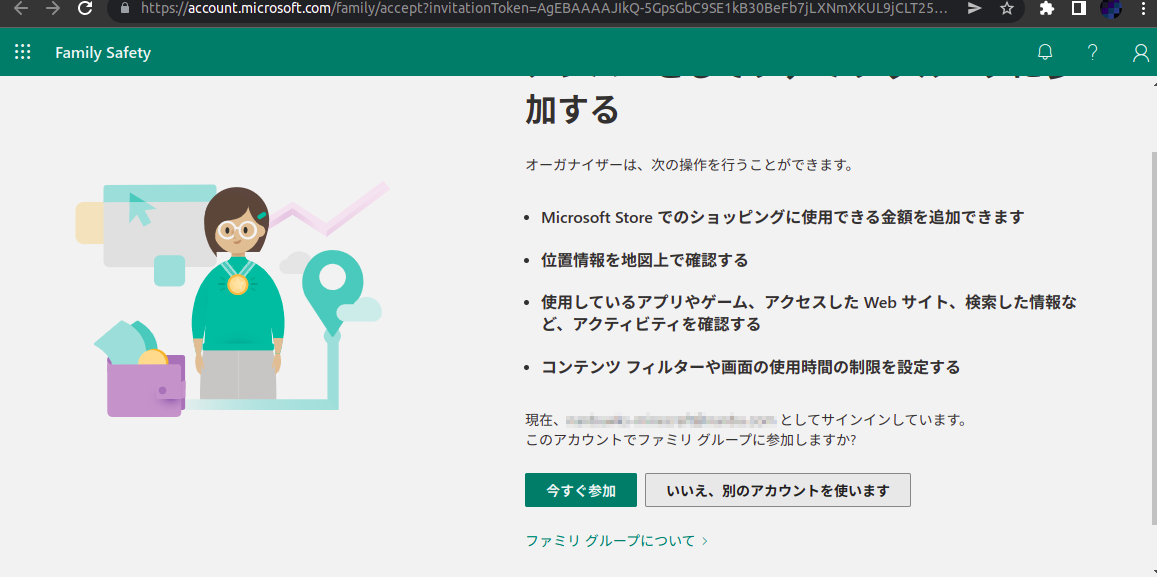Click the family organizer illustration
Image resolution: width=1157 pixels, height=577 pixels.
(232, 299)
